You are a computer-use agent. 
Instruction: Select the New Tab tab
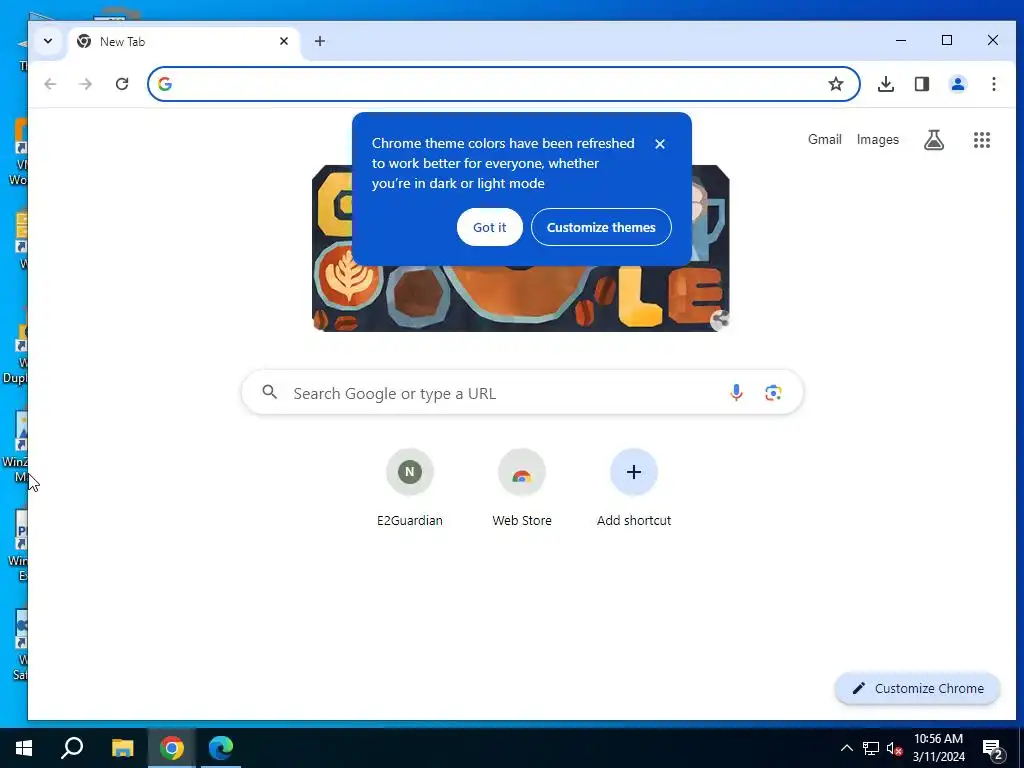184,42
